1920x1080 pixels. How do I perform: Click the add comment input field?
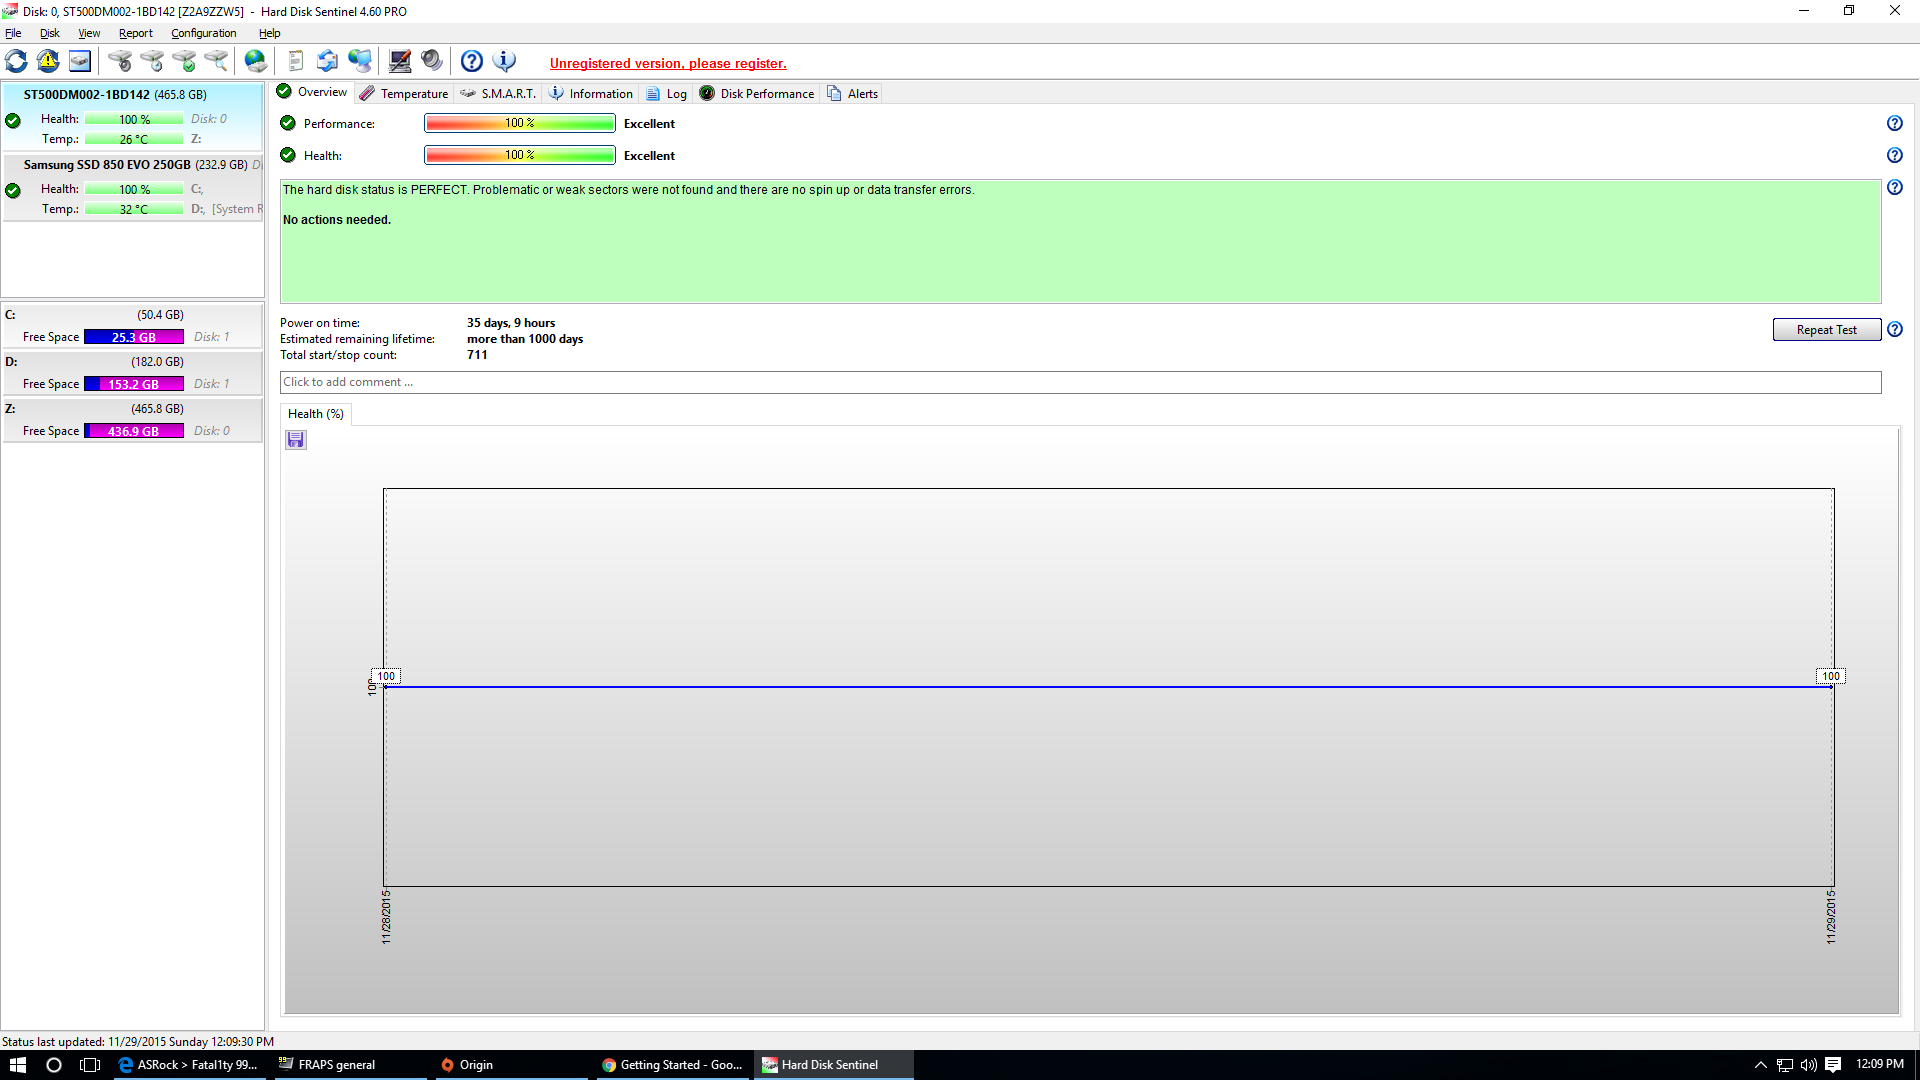(x=1080, y=383)
